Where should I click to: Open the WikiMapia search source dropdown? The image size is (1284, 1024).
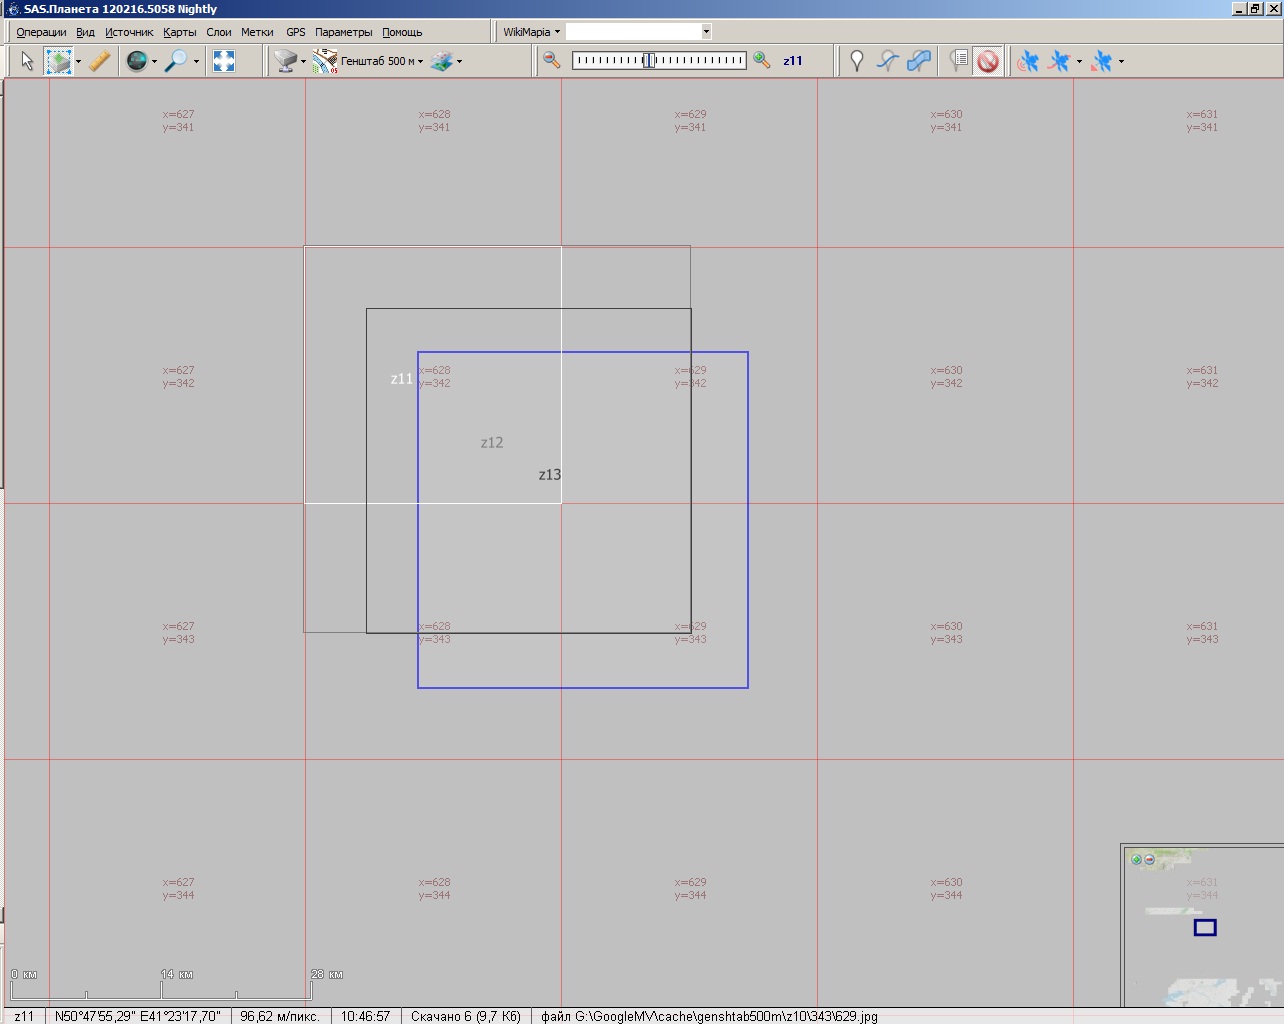click(x=531, y=32)
